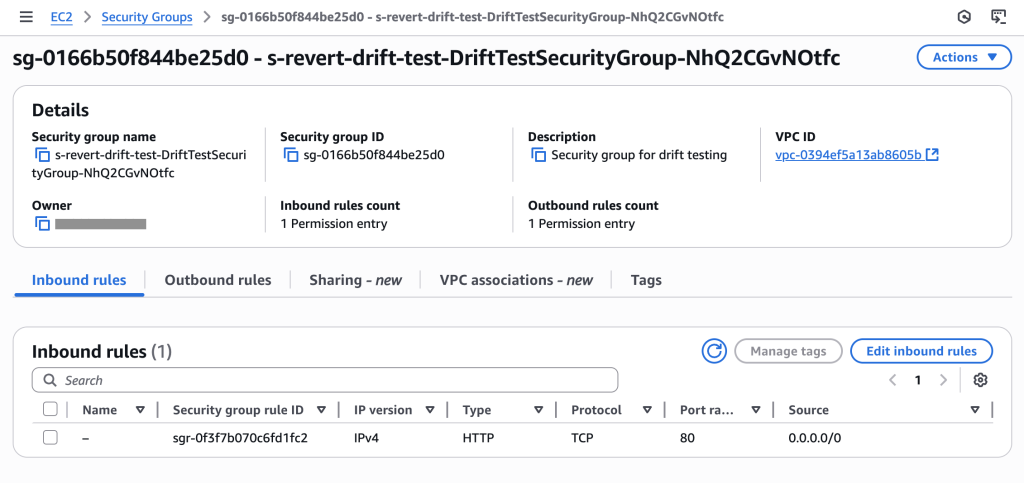The width and height of the screenshot is (1024, 483).
Task: Check the sgr-0f3f7b070c6fd1fc2 rule row
Action: (50, 437)
